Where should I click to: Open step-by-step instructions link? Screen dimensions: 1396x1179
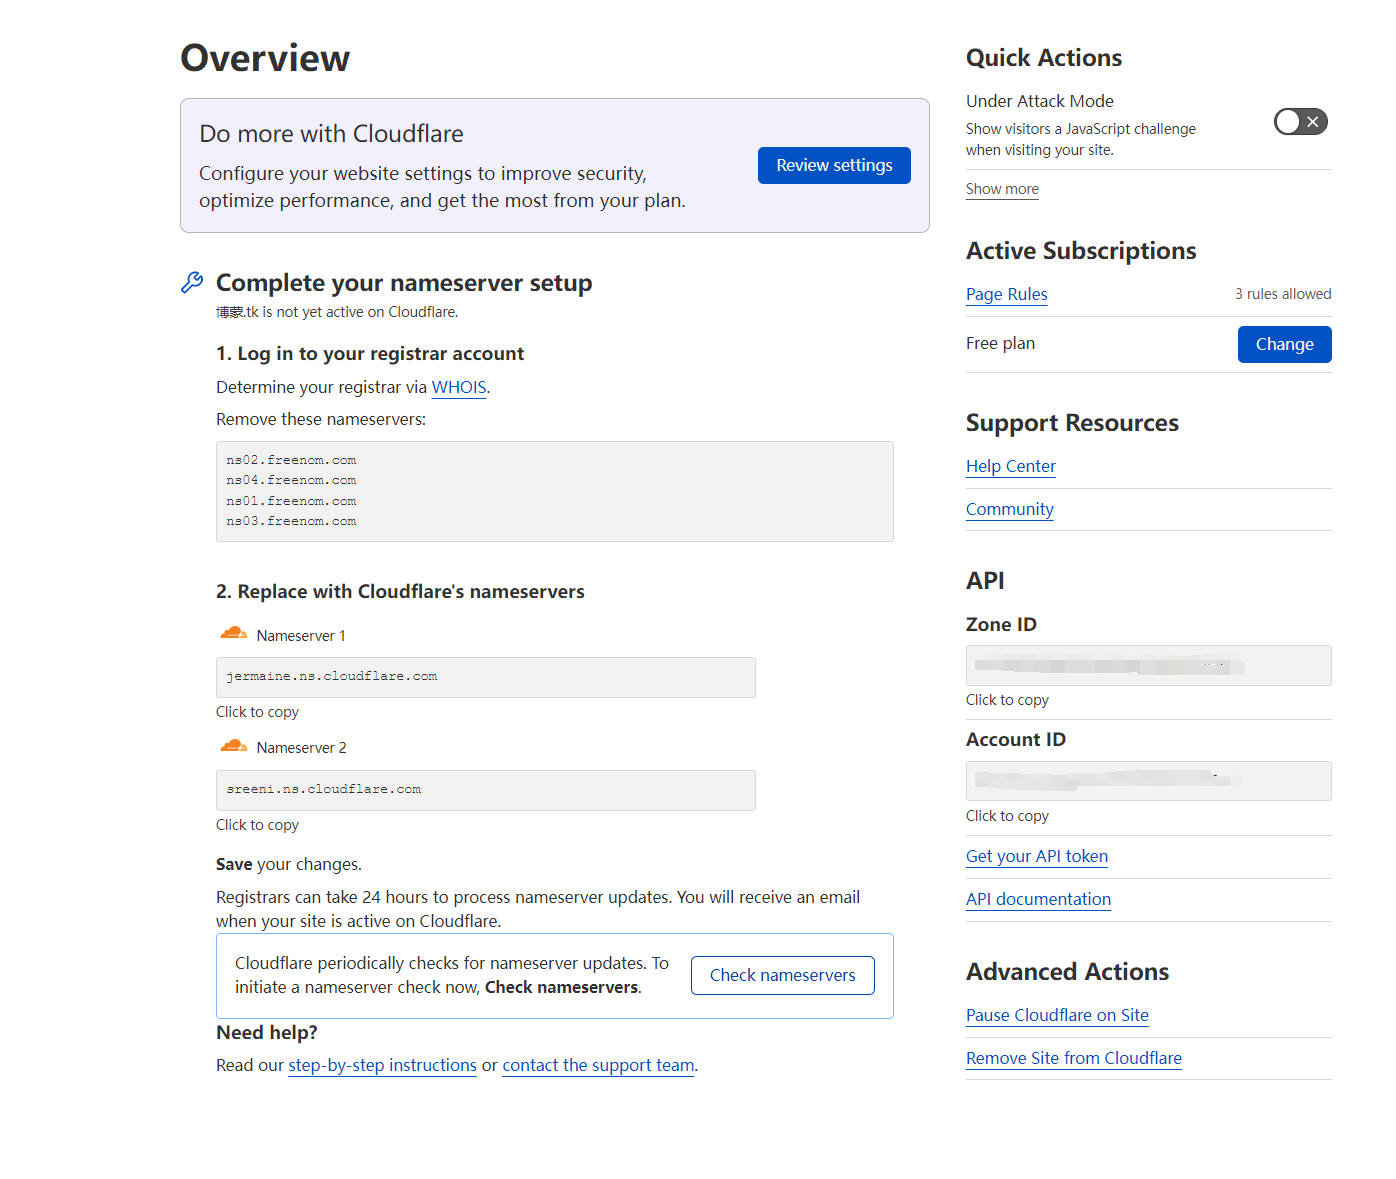(x=382, y=1065)
